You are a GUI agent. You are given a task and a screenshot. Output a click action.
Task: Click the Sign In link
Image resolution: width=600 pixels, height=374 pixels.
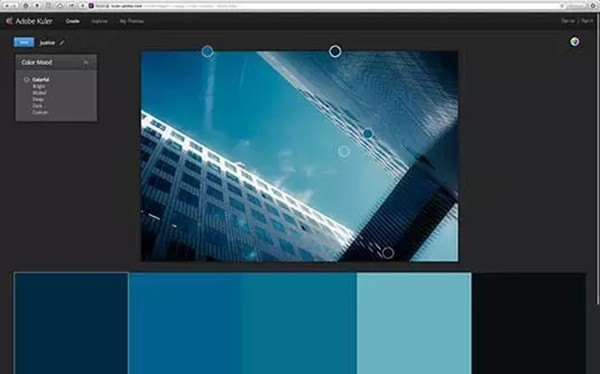[x=587, y=21]
